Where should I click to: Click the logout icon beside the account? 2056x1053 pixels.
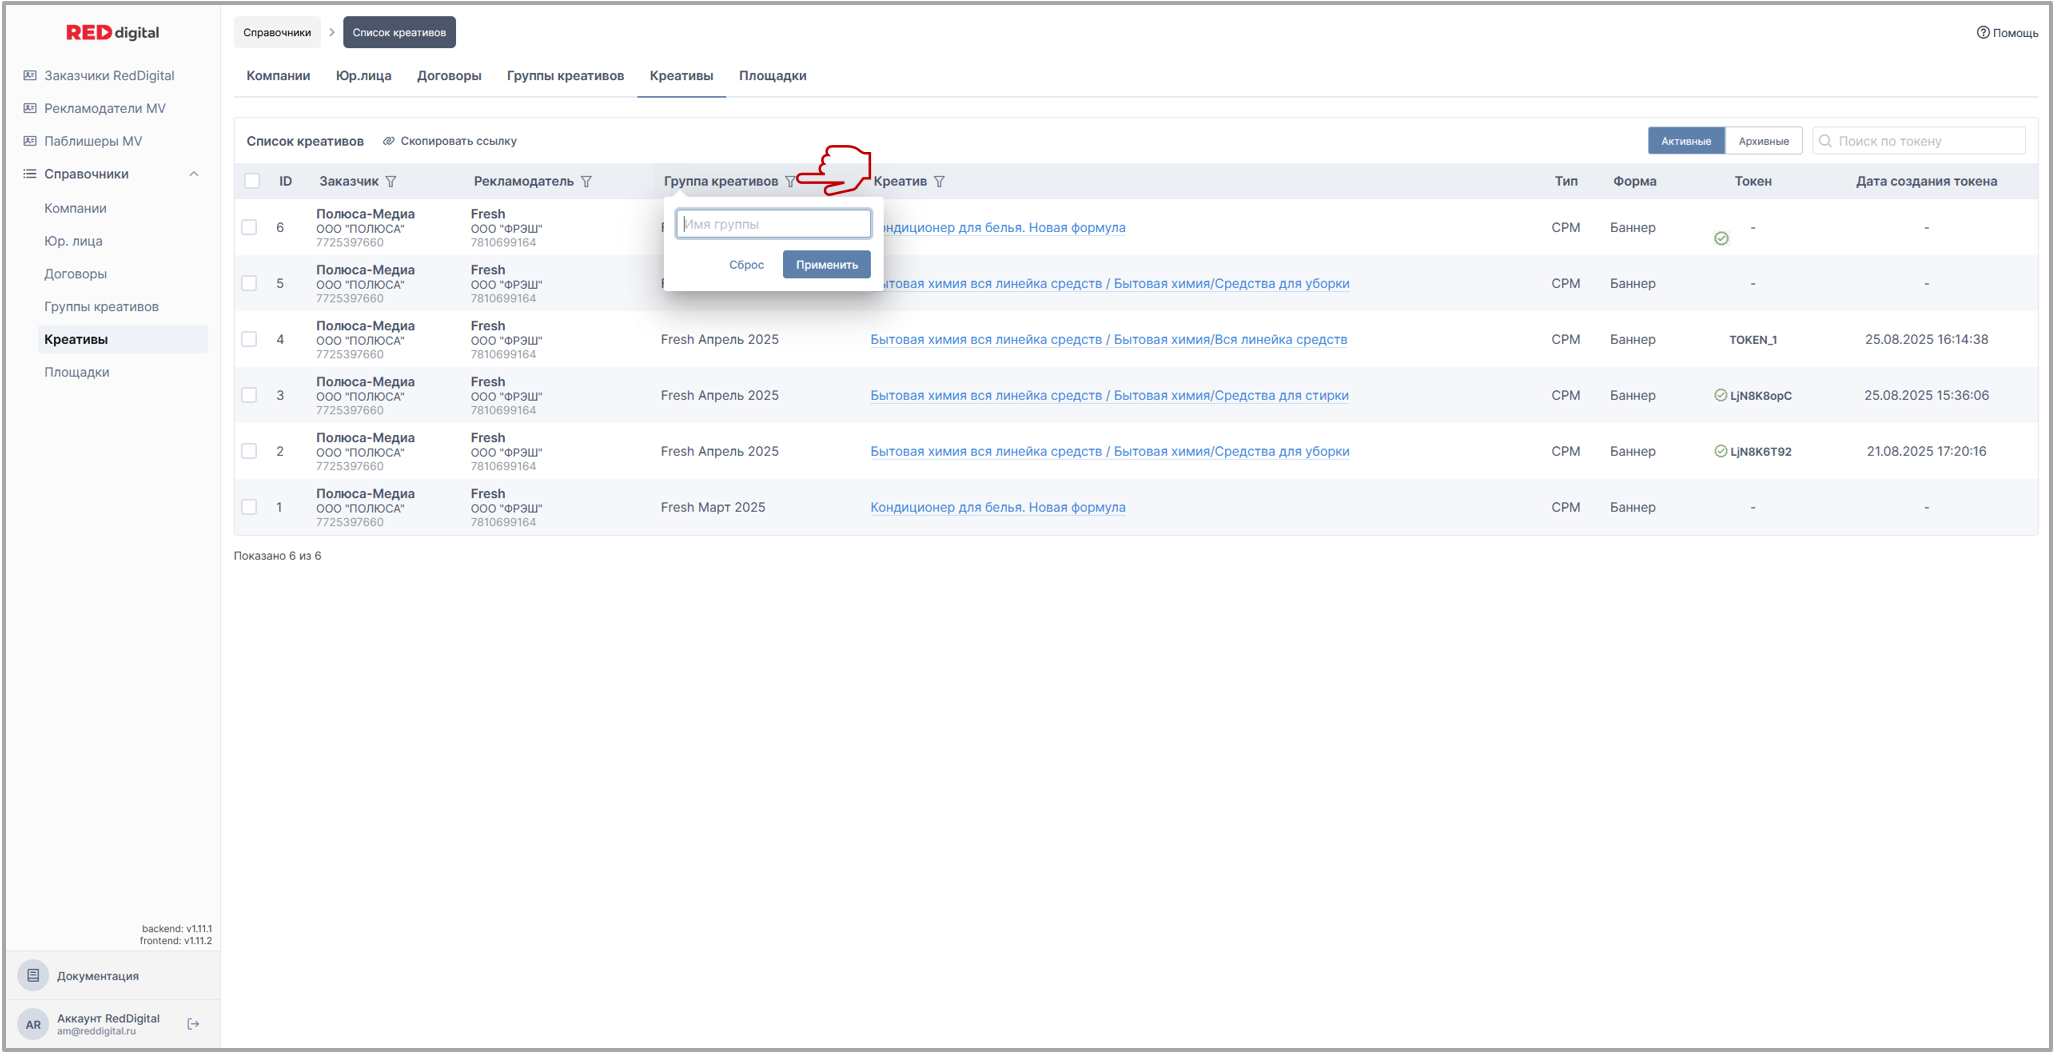(x=194, y=1024)
